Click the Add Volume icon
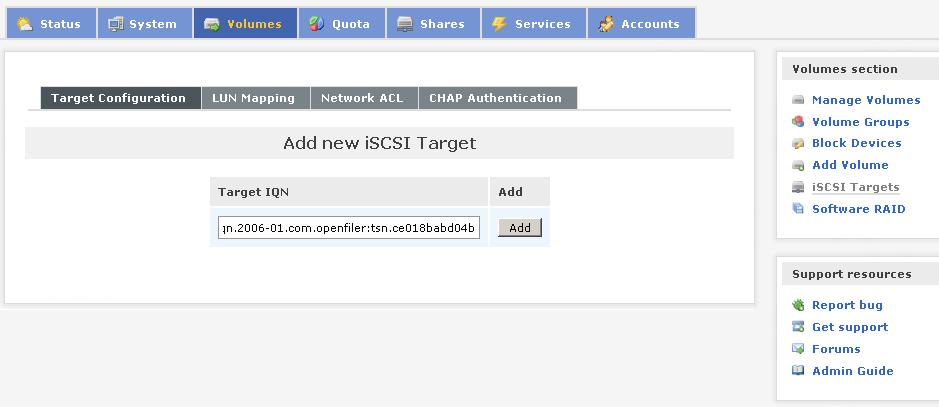 pos(798,166)
